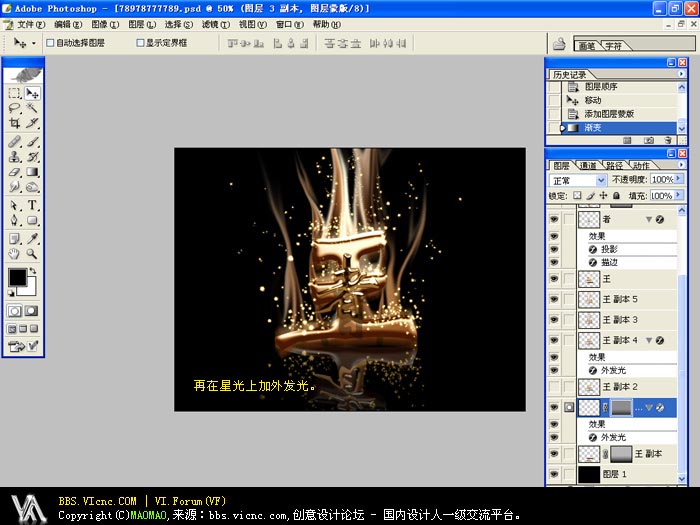Screen dimensions: 700x525
Task: Enable the 自动选择图层 checkbox
Action: (50, 43)
